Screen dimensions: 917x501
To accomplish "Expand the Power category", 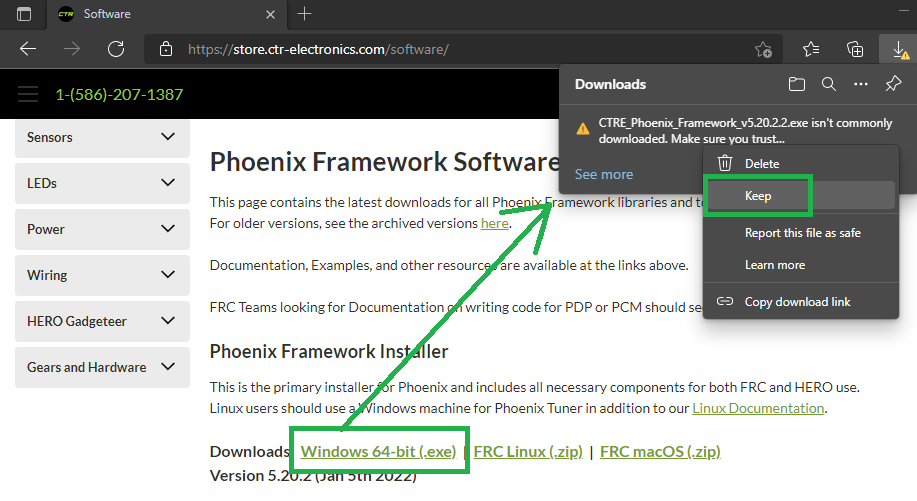I will pos(102,229).
